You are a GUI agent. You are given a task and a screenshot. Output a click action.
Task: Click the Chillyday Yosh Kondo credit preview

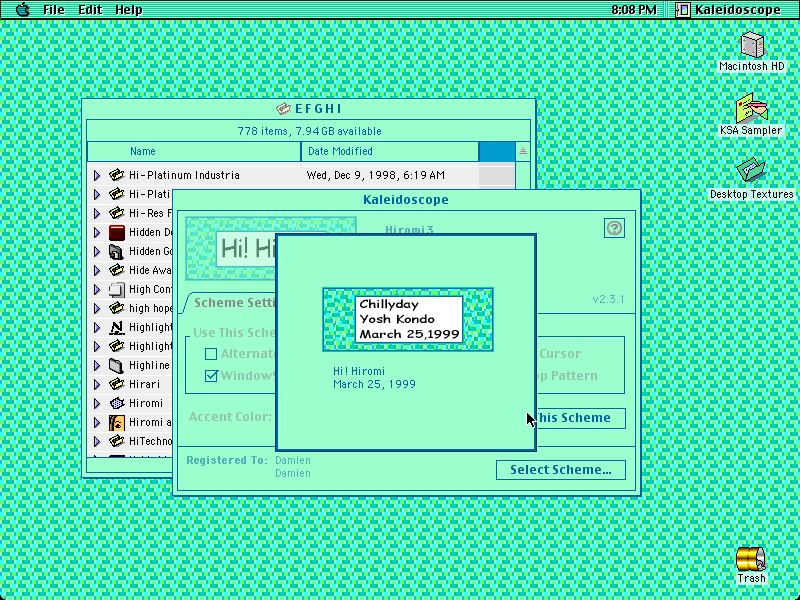click(x=409, y=319)
